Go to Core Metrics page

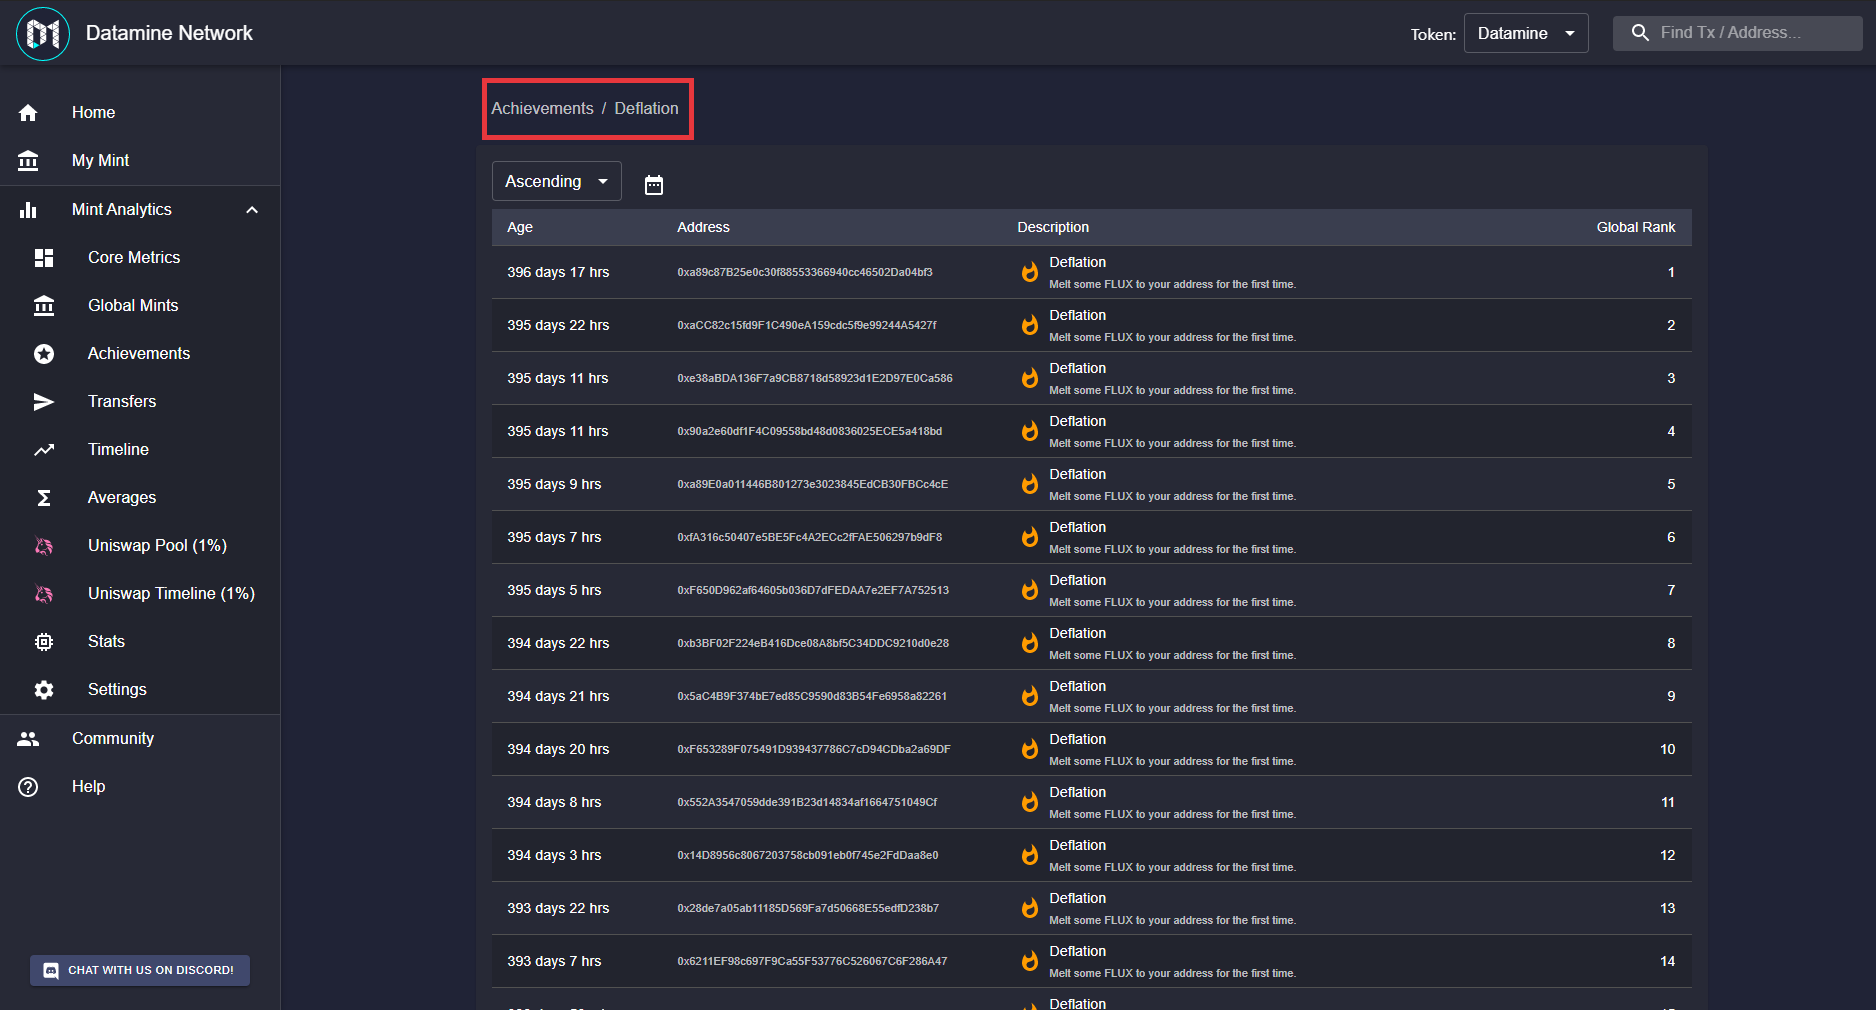coord(140,258)
